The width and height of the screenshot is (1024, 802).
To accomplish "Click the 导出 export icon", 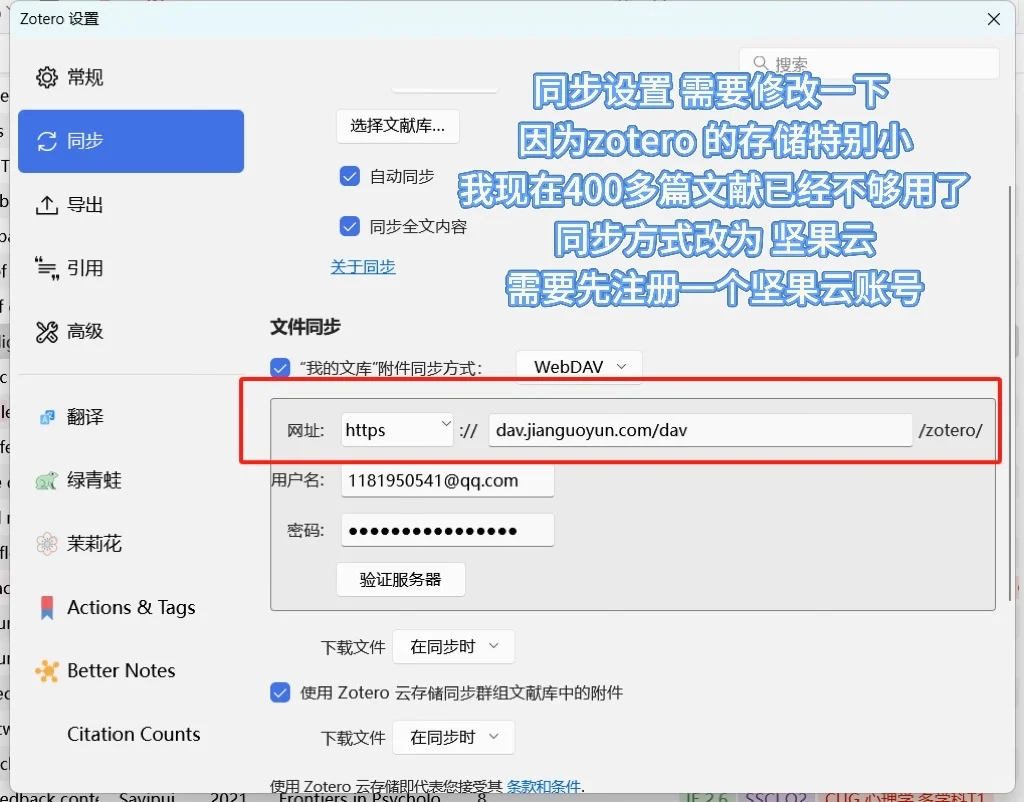I will click(x=46, y=205).
